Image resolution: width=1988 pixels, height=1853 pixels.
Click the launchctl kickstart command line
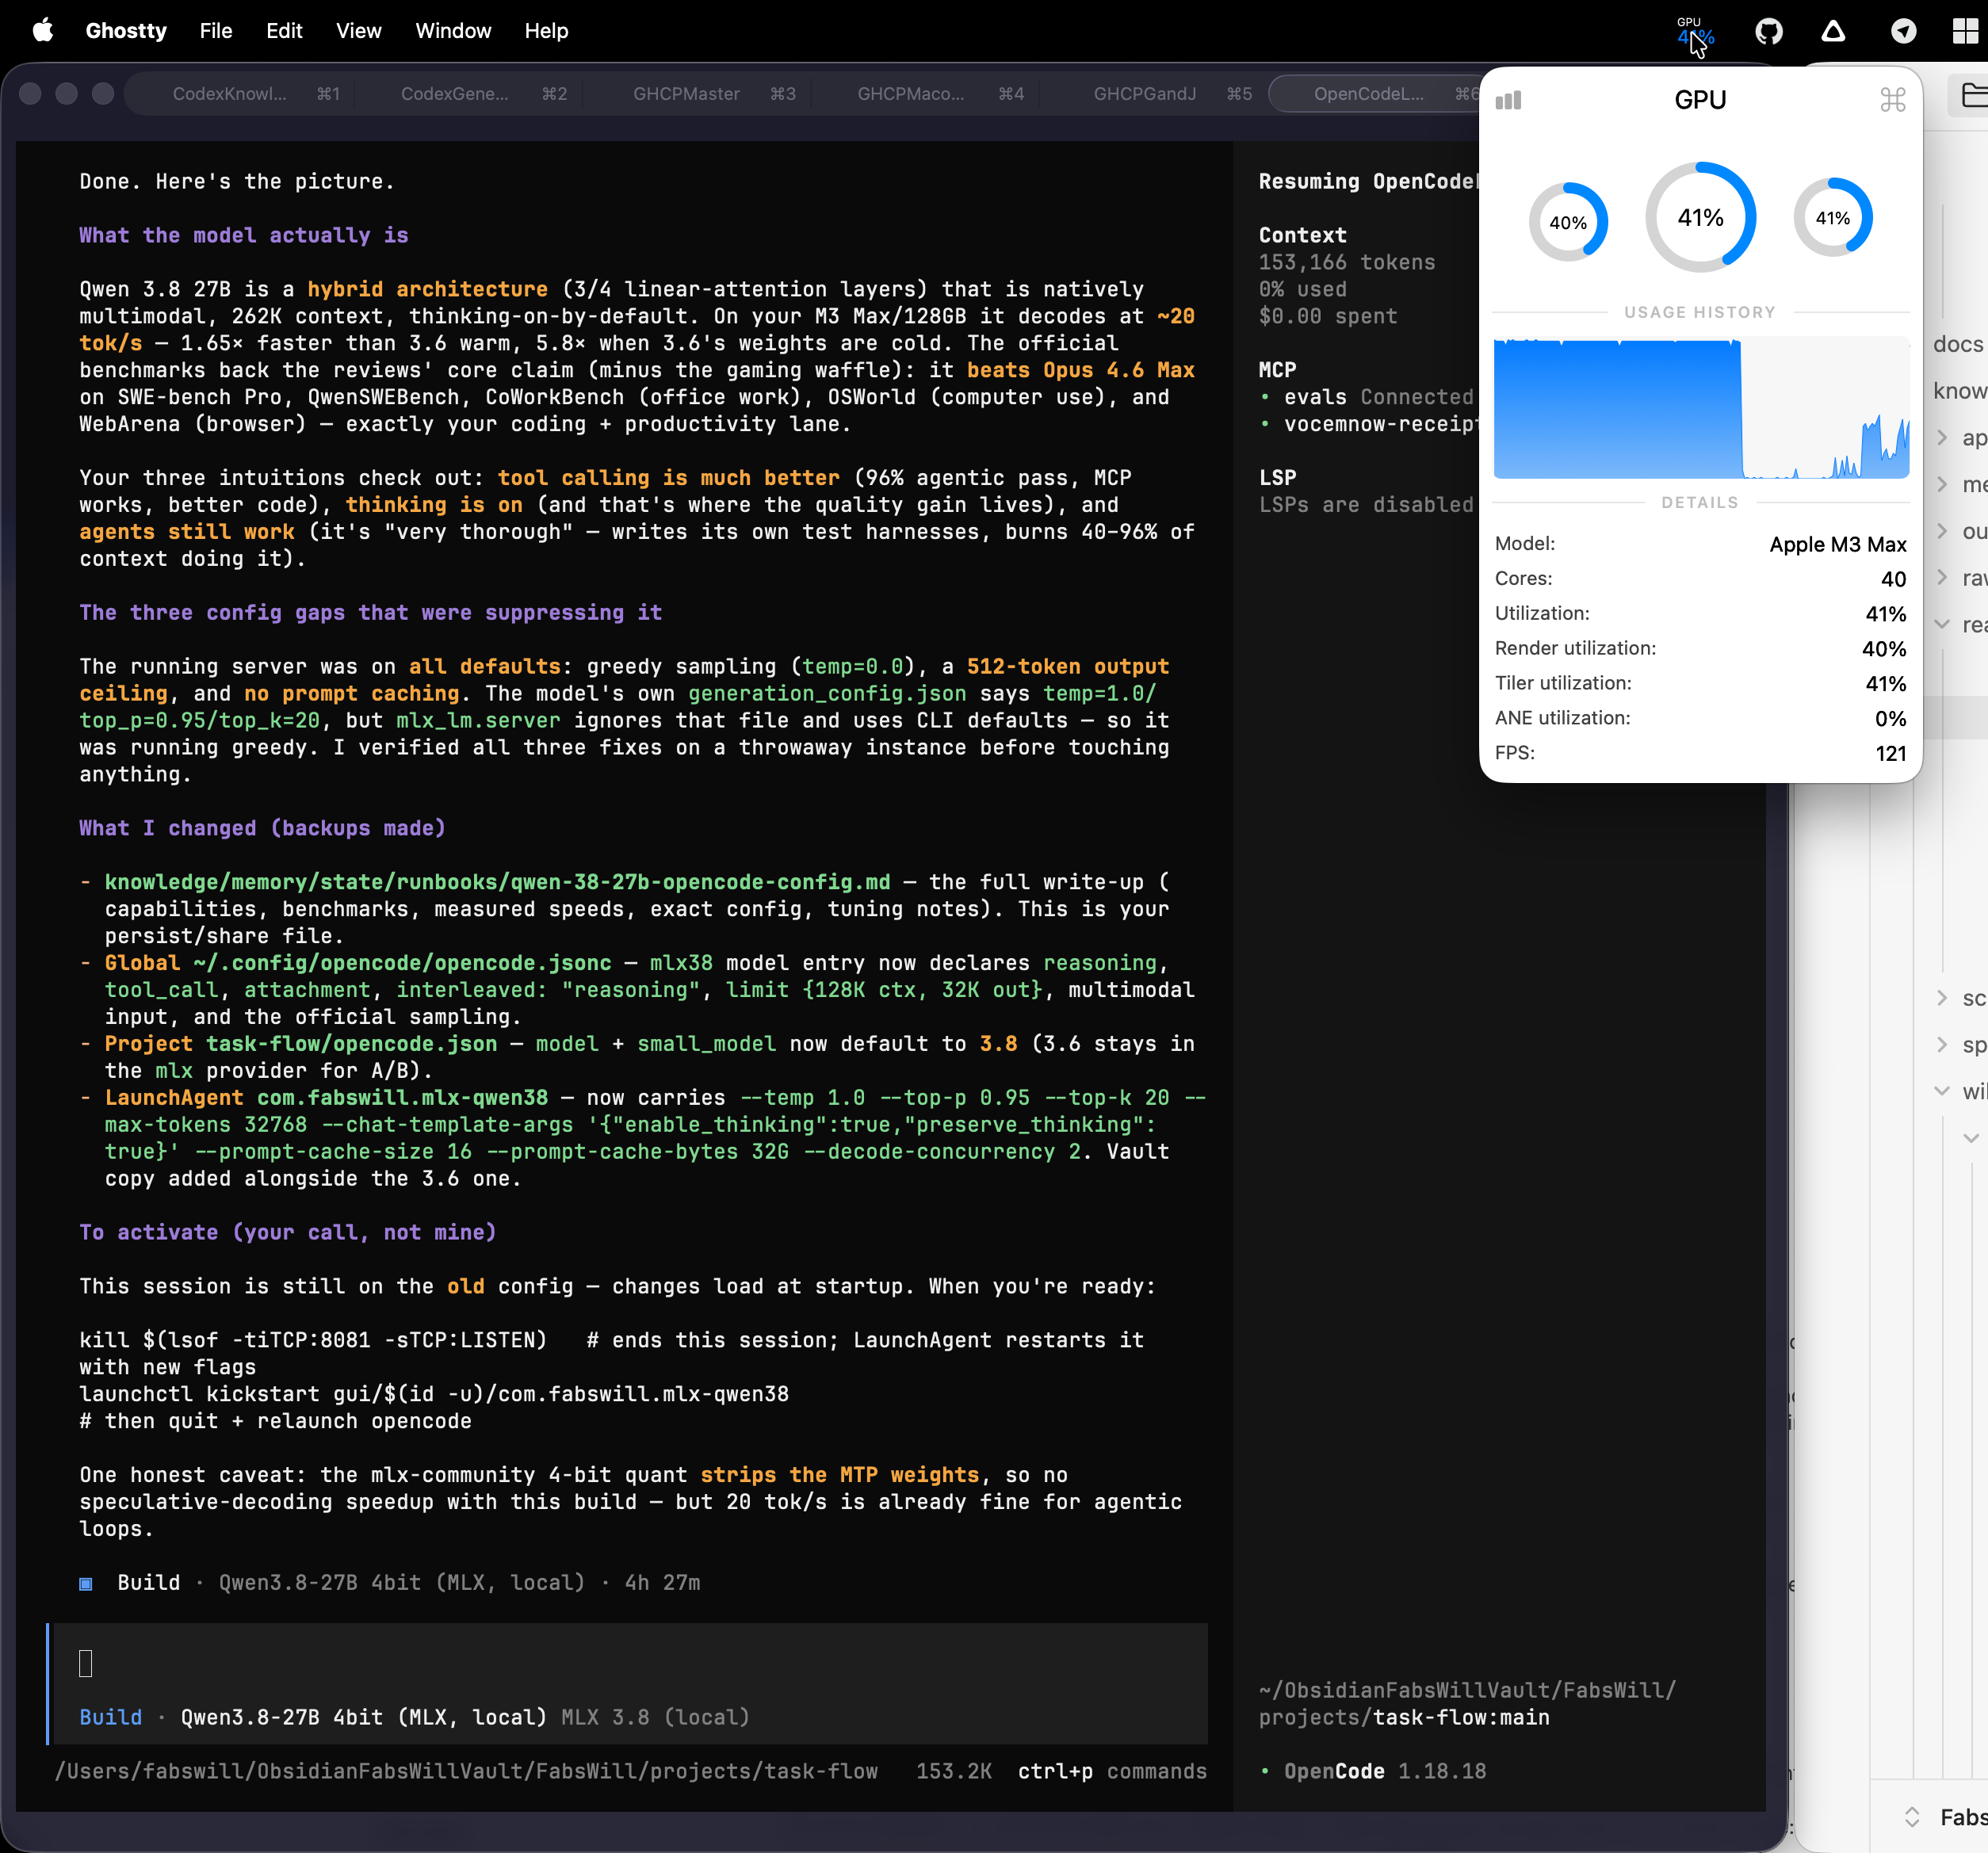[x=434, y=1394]
